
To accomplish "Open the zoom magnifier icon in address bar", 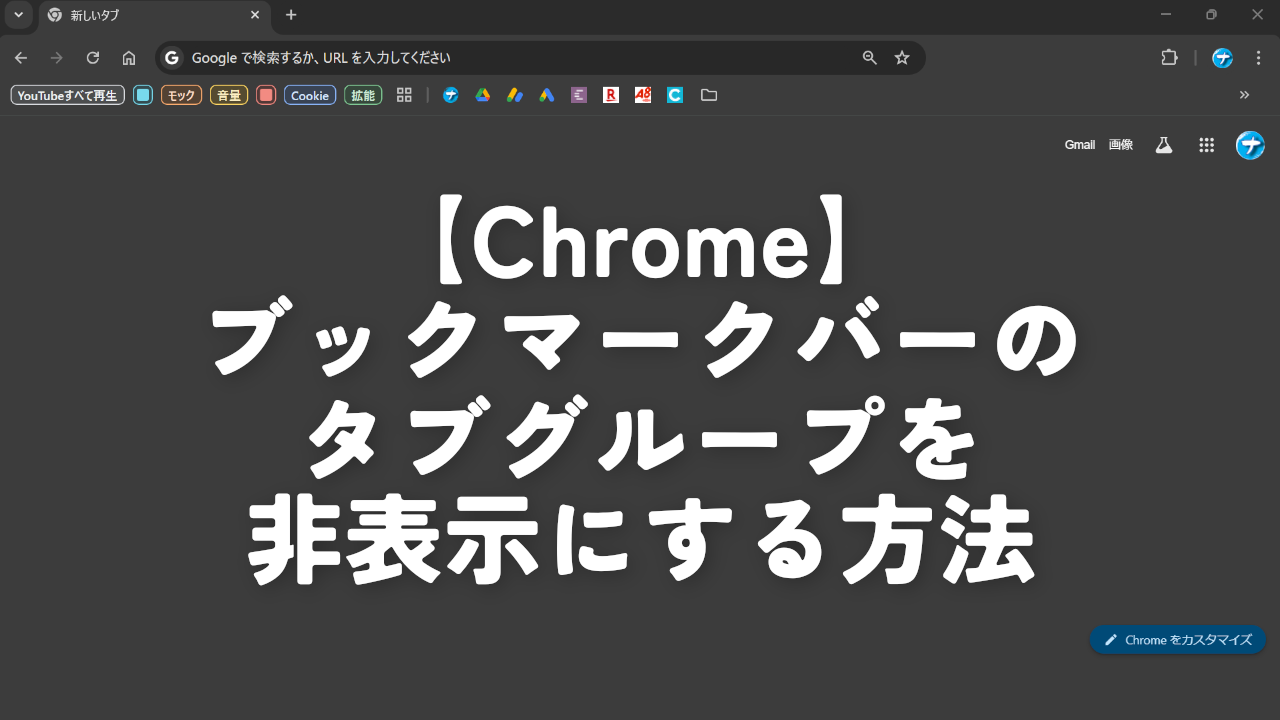I will click(870, 58).
